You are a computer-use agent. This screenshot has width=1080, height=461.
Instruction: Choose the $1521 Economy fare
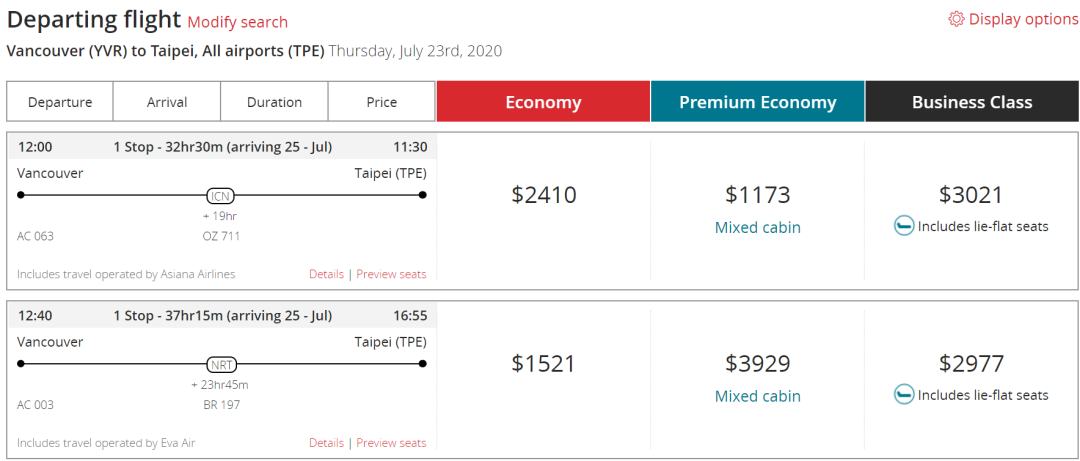(x=543, y=364)
